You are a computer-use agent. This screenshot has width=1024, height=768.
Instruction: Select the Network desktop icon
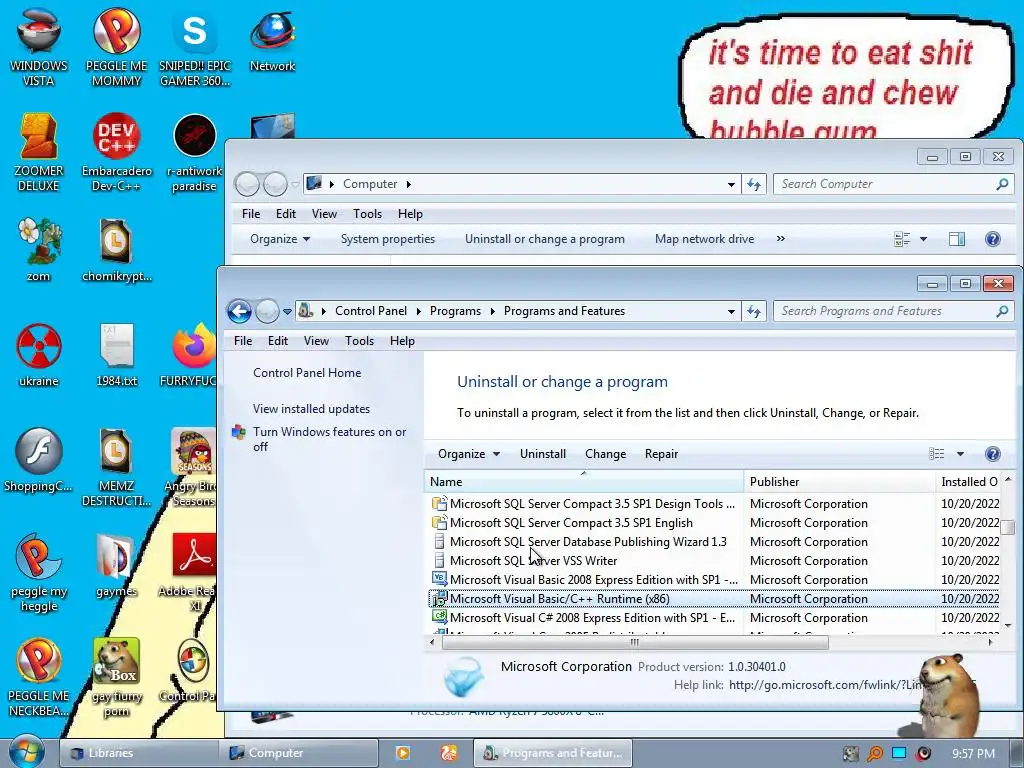coord(272,39)
